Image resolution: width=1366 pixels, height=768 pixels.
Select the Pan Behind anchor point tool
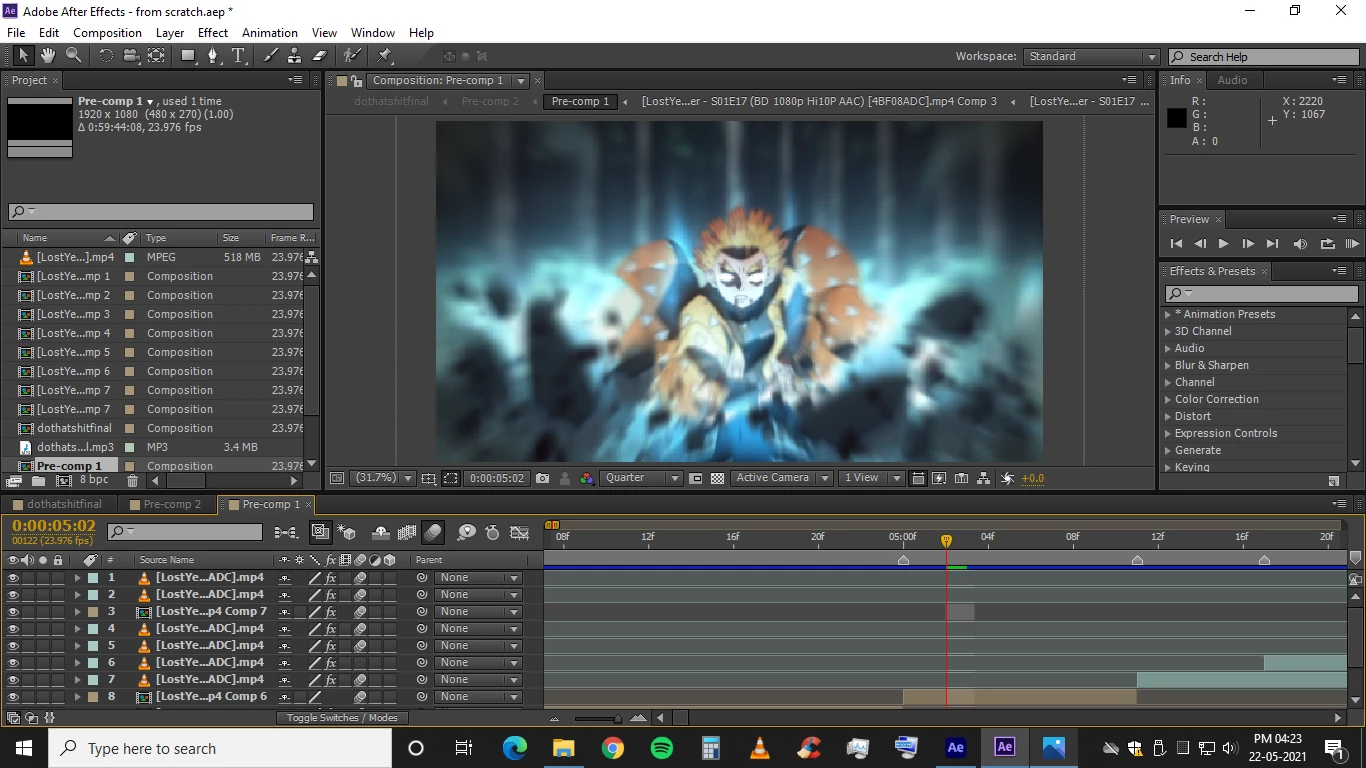click(157, 56)
